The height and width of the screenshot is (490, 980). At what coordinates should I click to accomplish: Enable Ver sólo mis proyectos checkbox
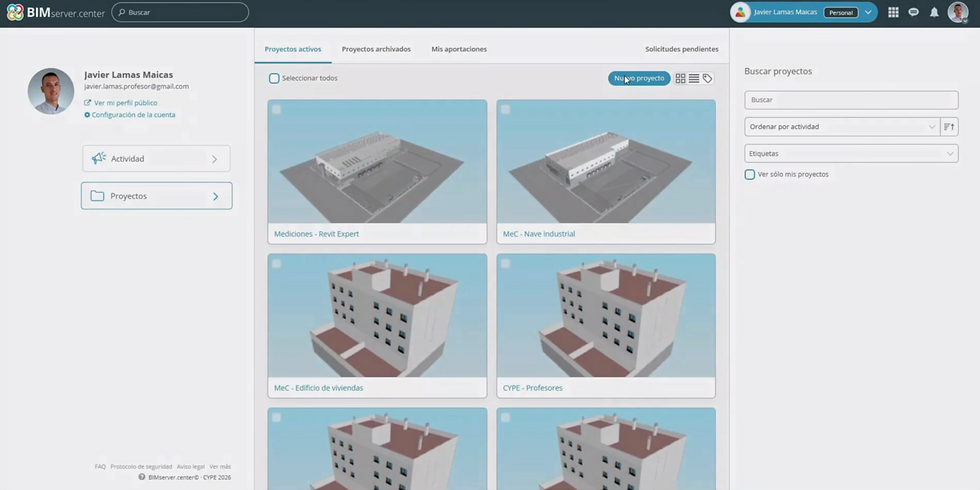pos(749,174)
